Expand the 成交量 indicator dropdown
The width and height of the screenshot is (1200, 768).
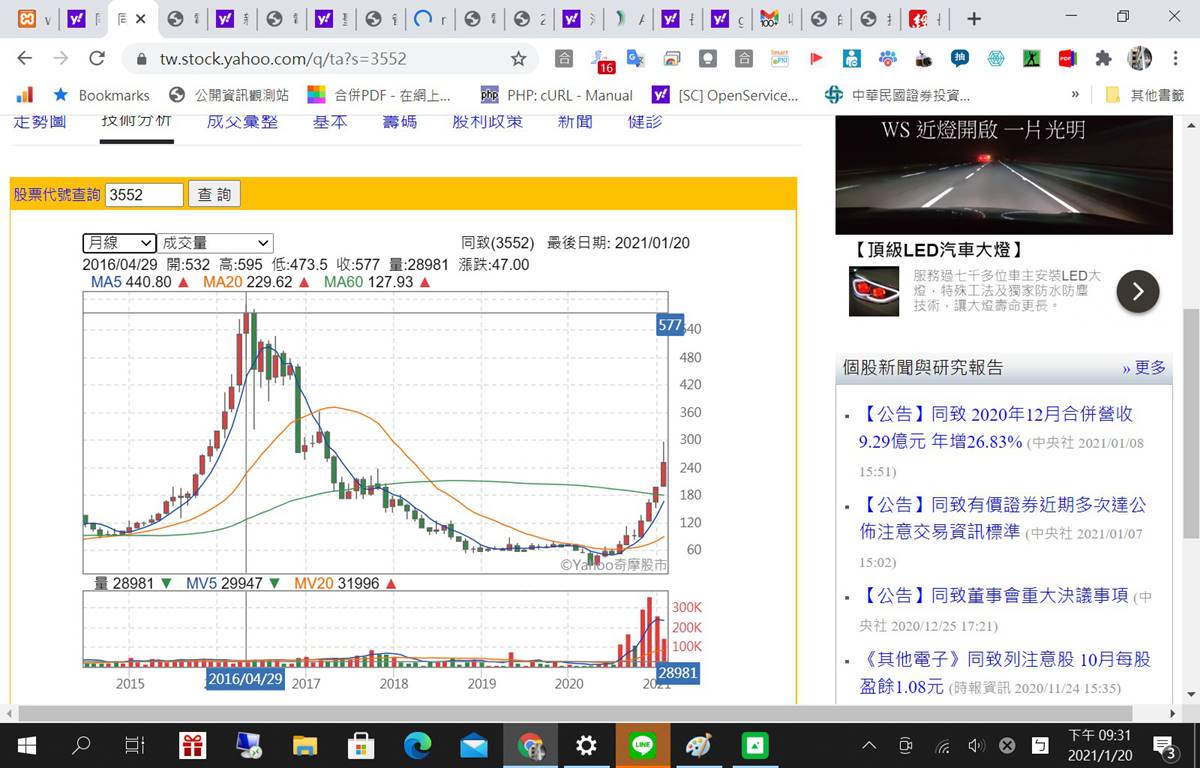216,243
